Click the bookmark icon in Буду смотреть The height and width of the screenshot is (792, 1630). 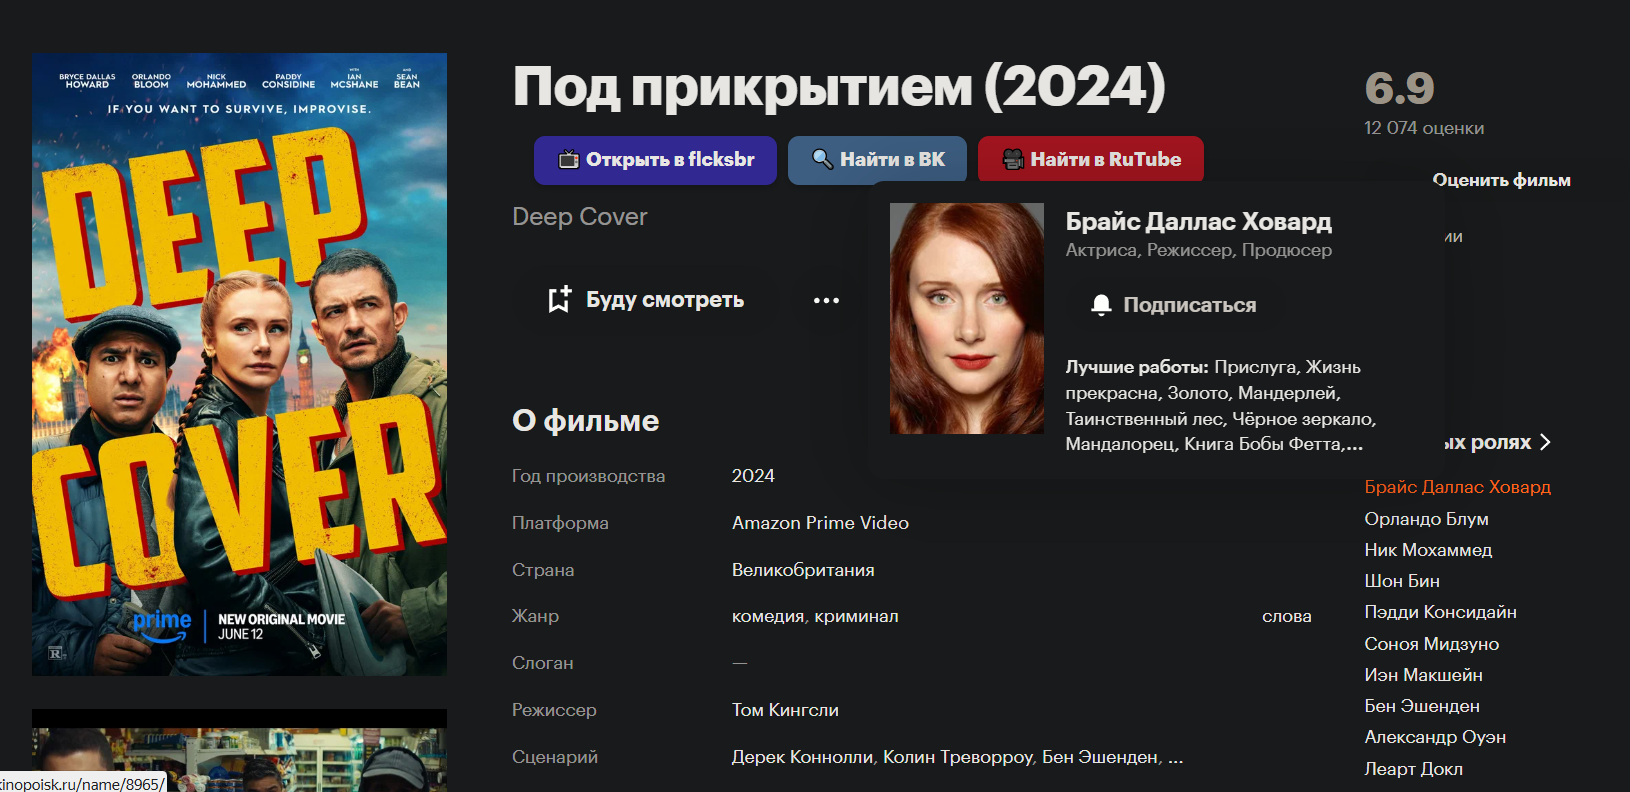[559, 300]
